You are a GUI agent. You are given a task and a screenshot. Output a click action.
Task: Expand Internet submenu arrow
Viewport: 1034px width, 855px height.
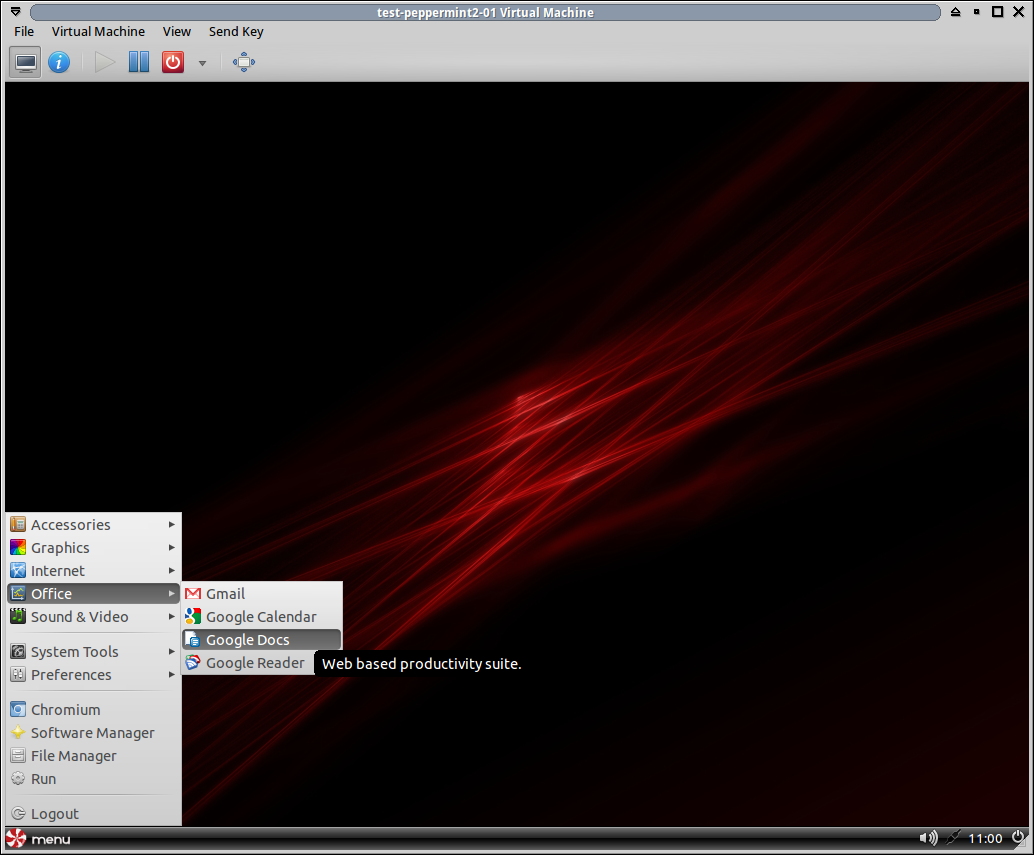click(171, 571)
